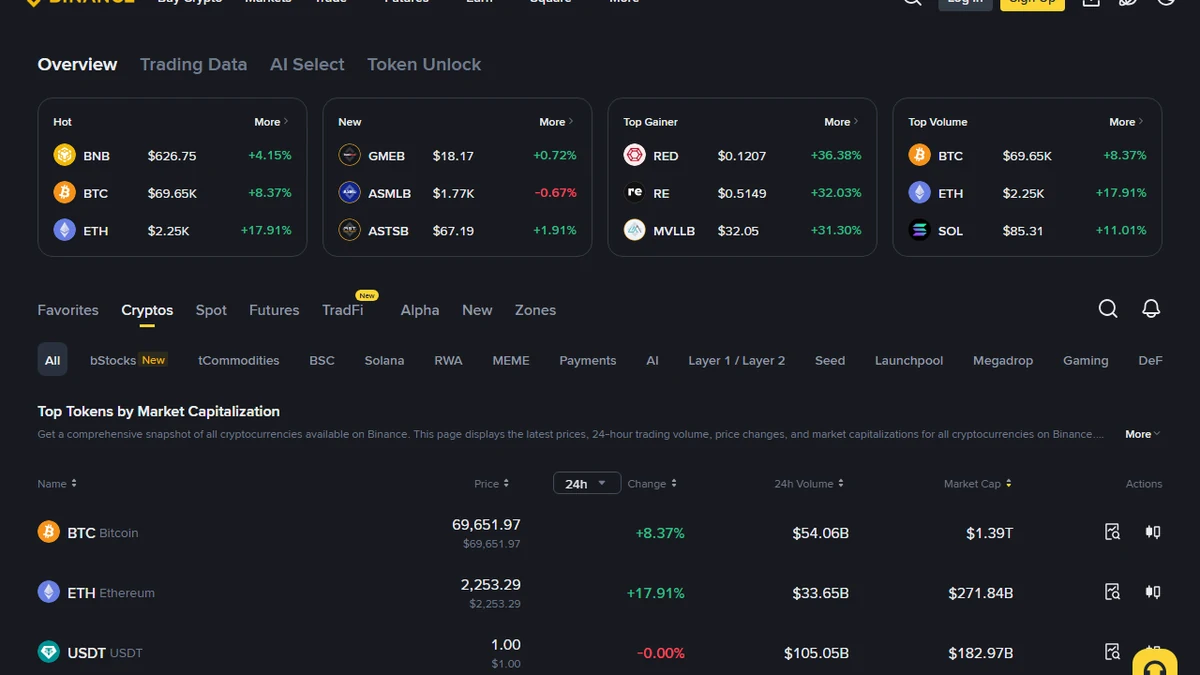Click the candlestick trade icon for BTC
Screen dimensions: 1200x675
coord(1153,532)
